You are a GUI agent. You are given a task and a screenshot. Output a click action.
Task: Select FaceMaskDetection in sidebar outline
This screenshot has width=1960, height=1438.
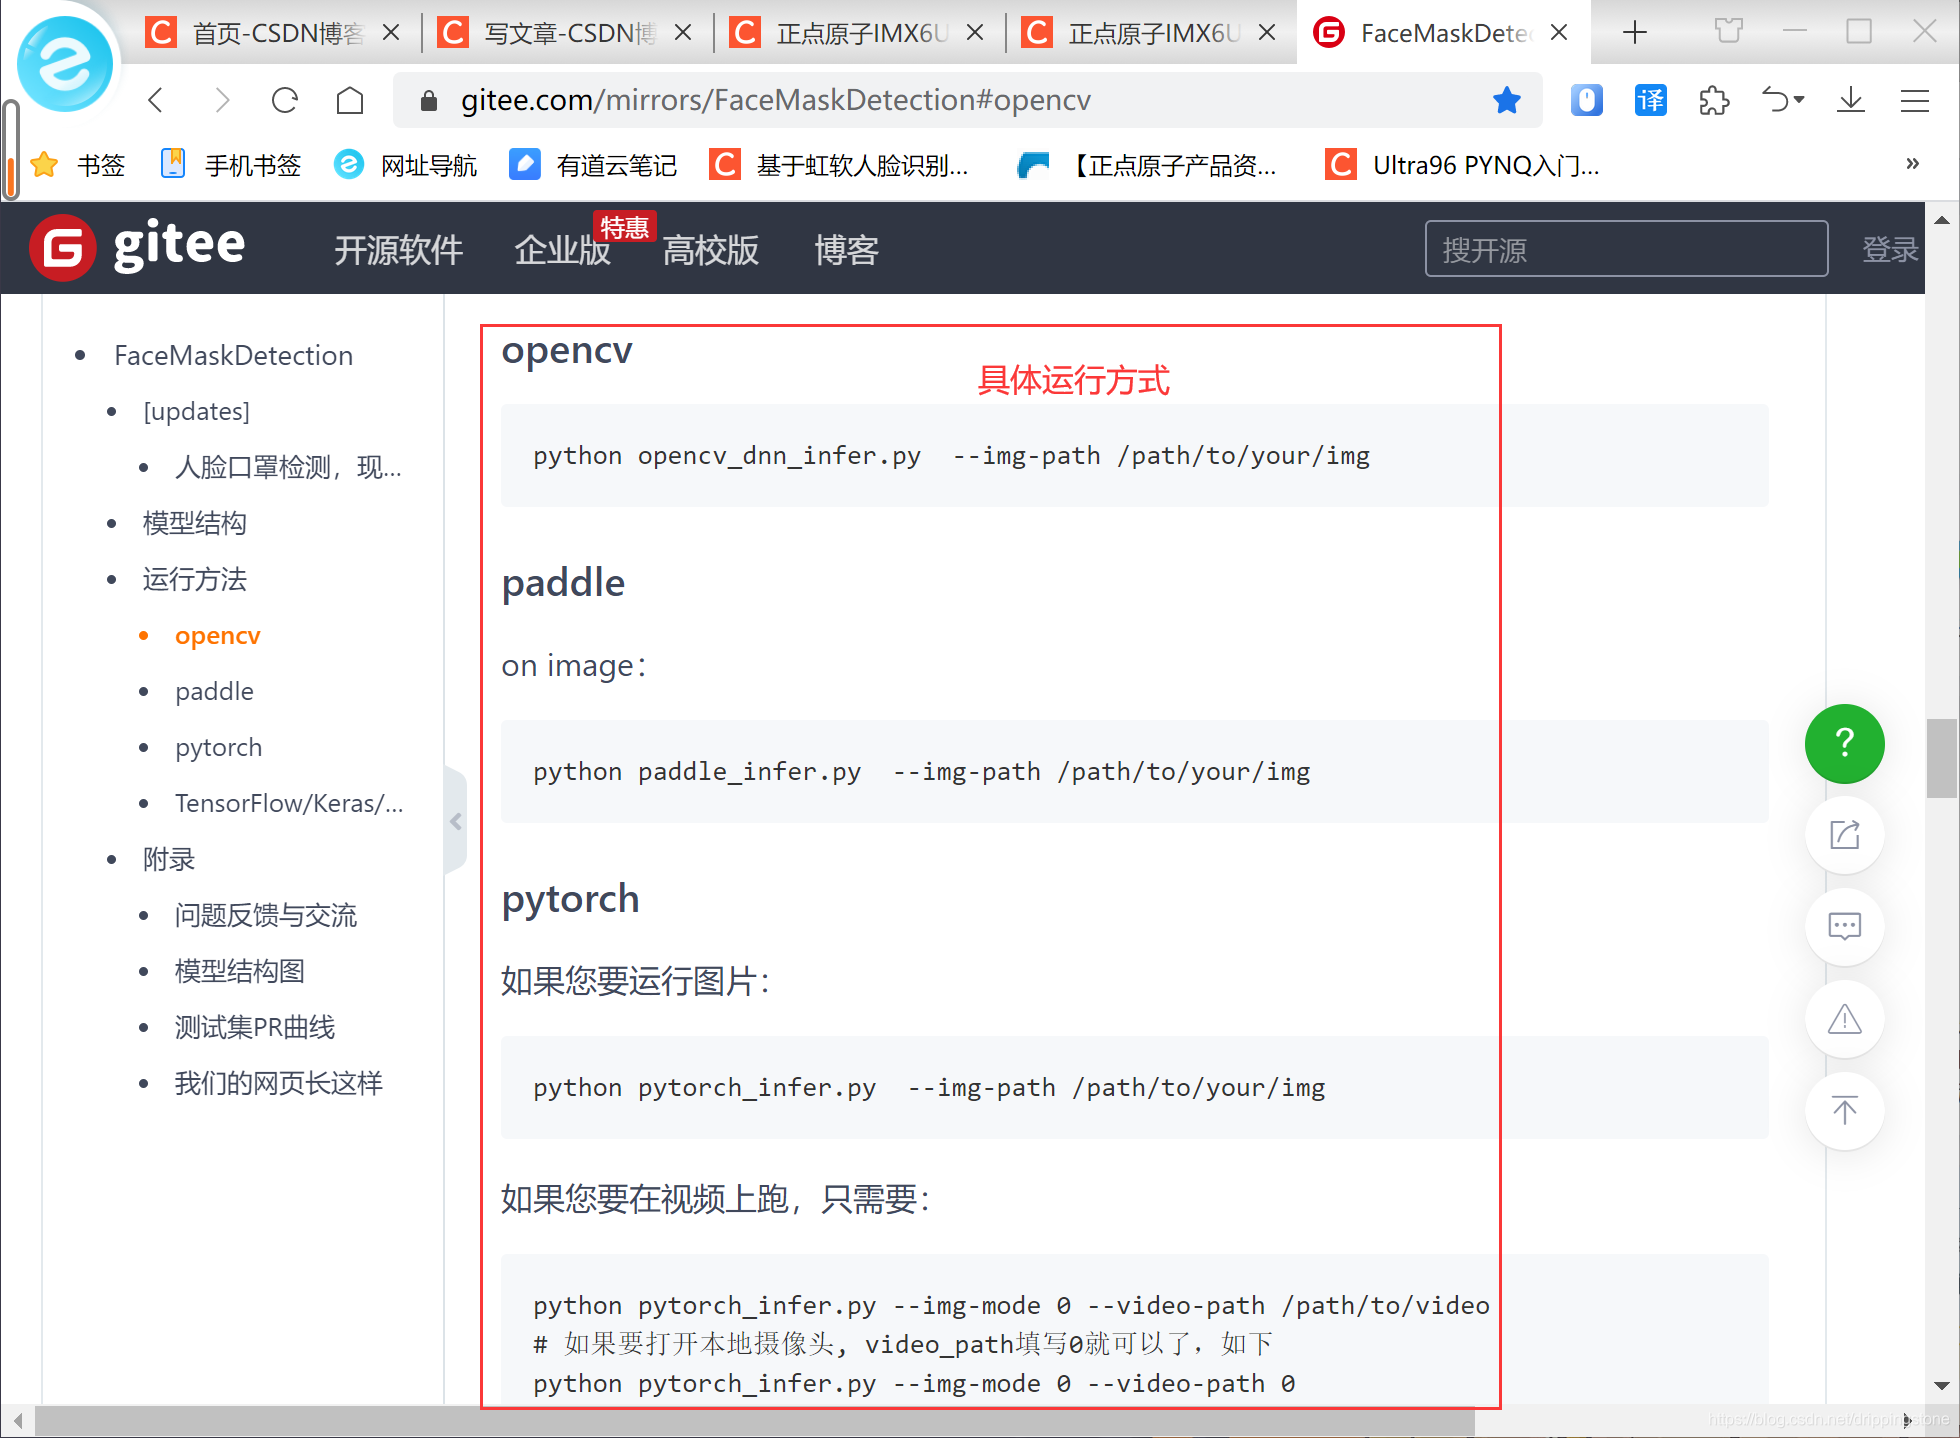(x=233, y=355)
